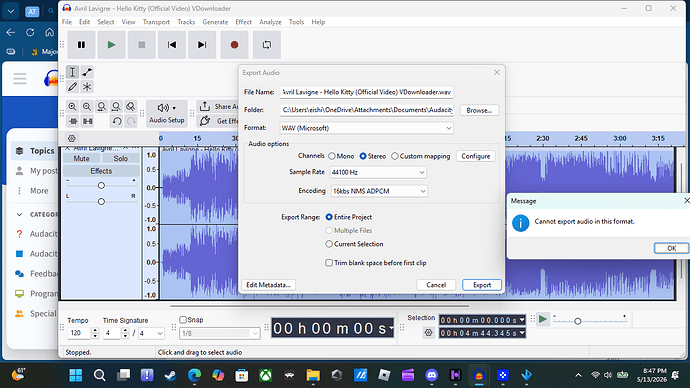Open the File menu

[x=67, y=22]
